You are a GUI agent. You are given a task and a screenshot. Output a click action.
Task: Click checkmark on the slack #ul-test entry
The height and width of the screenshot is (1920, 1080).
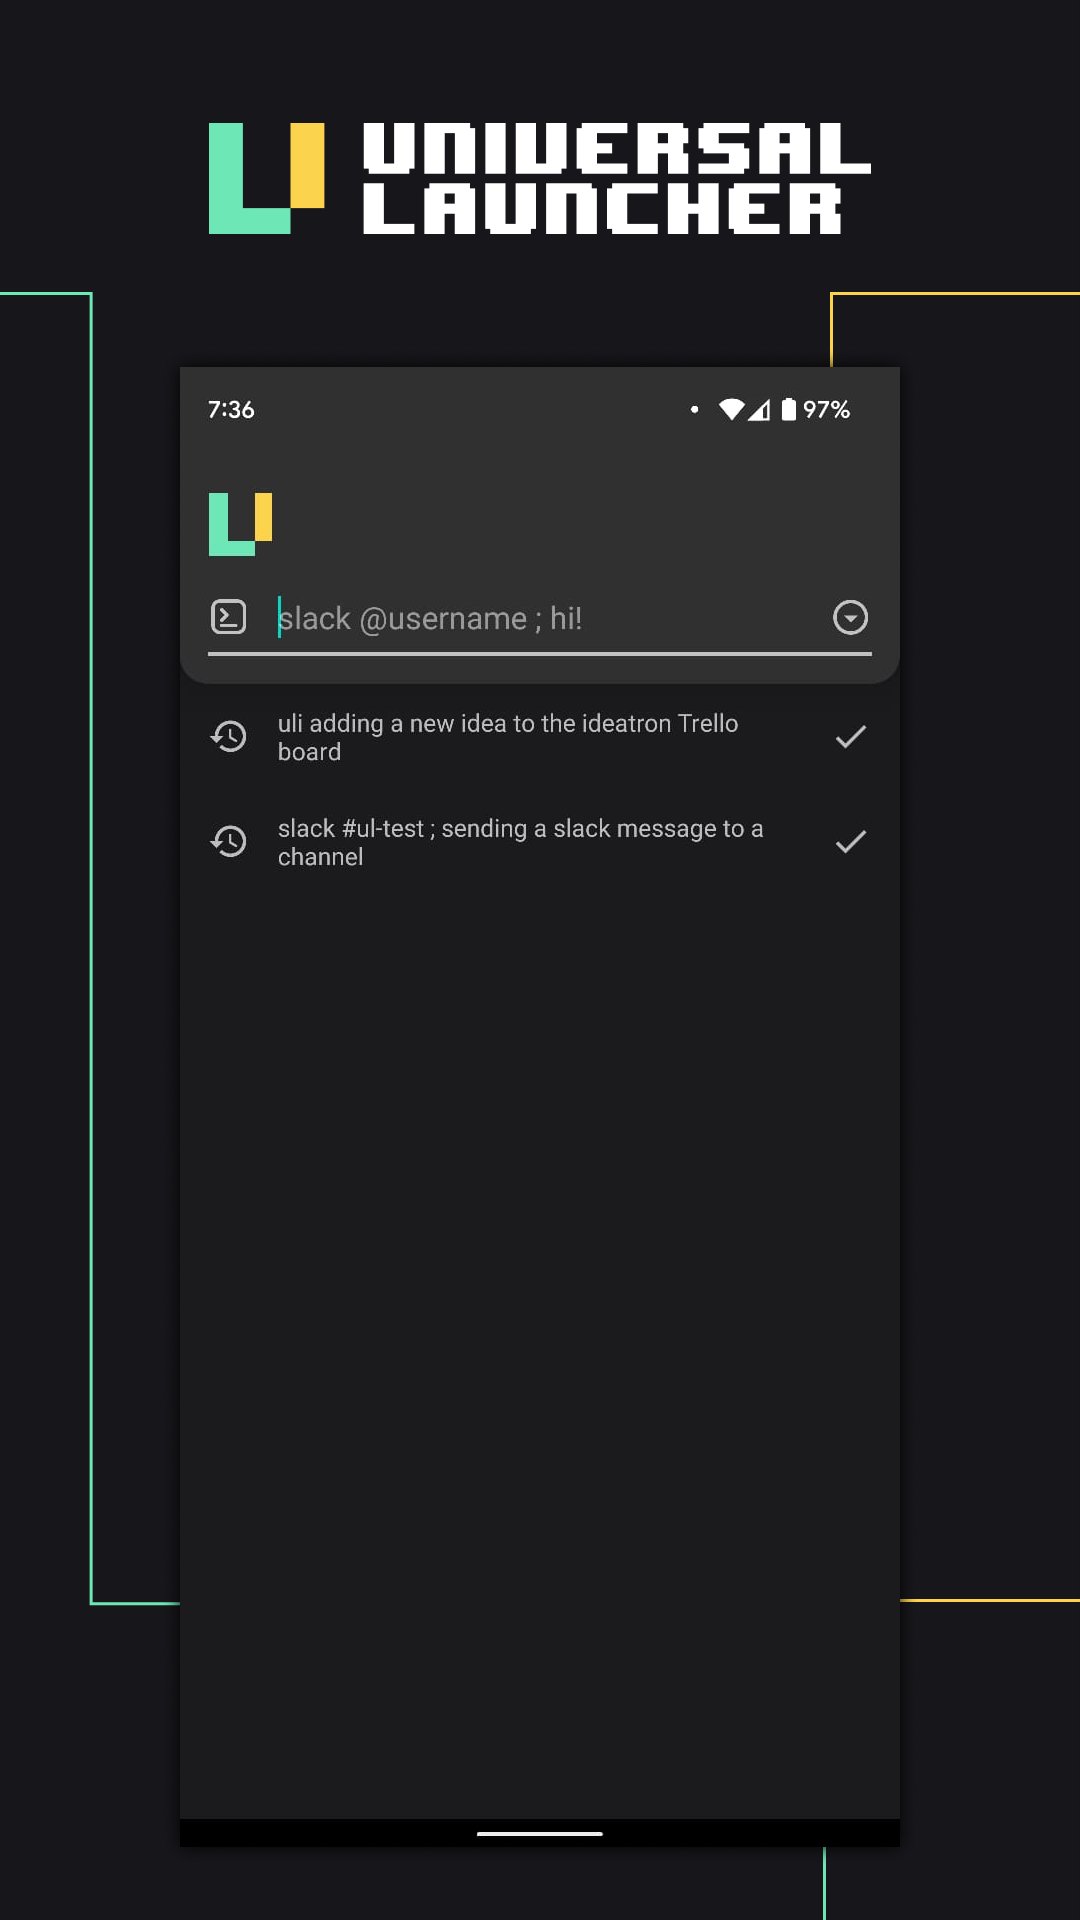pyautogui.click(x=850, y=842)
